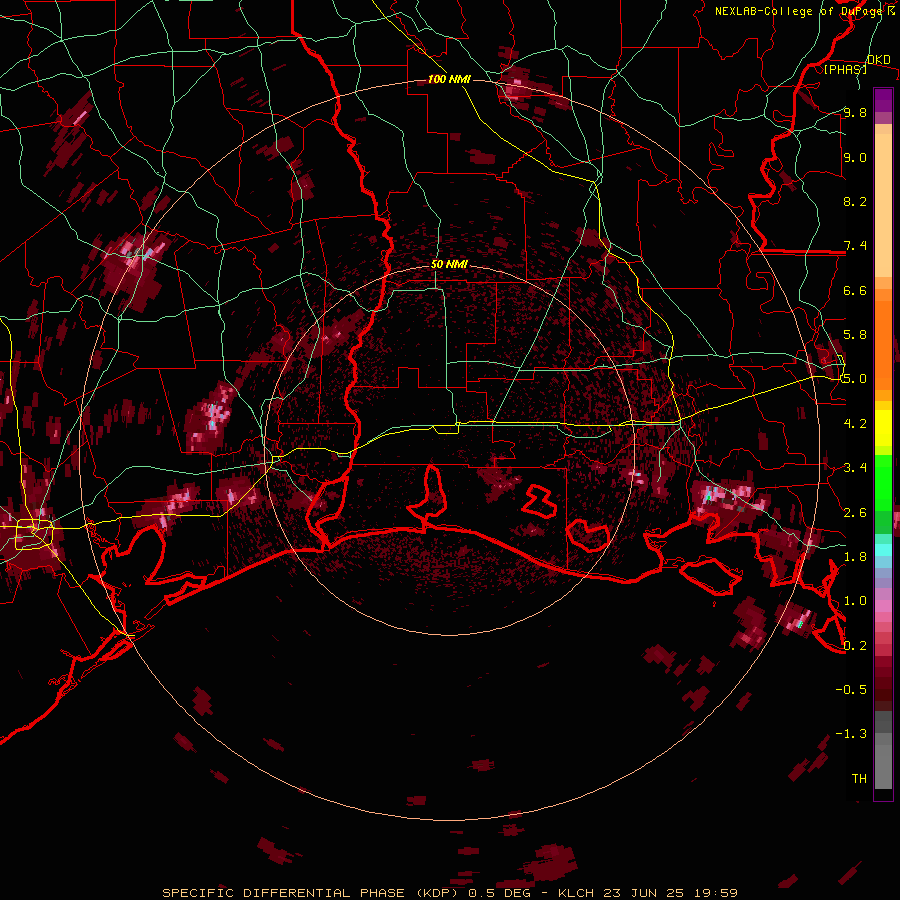Click the 4.2 scale value
Screen dimensions: 900x900
tap(855, 424)
